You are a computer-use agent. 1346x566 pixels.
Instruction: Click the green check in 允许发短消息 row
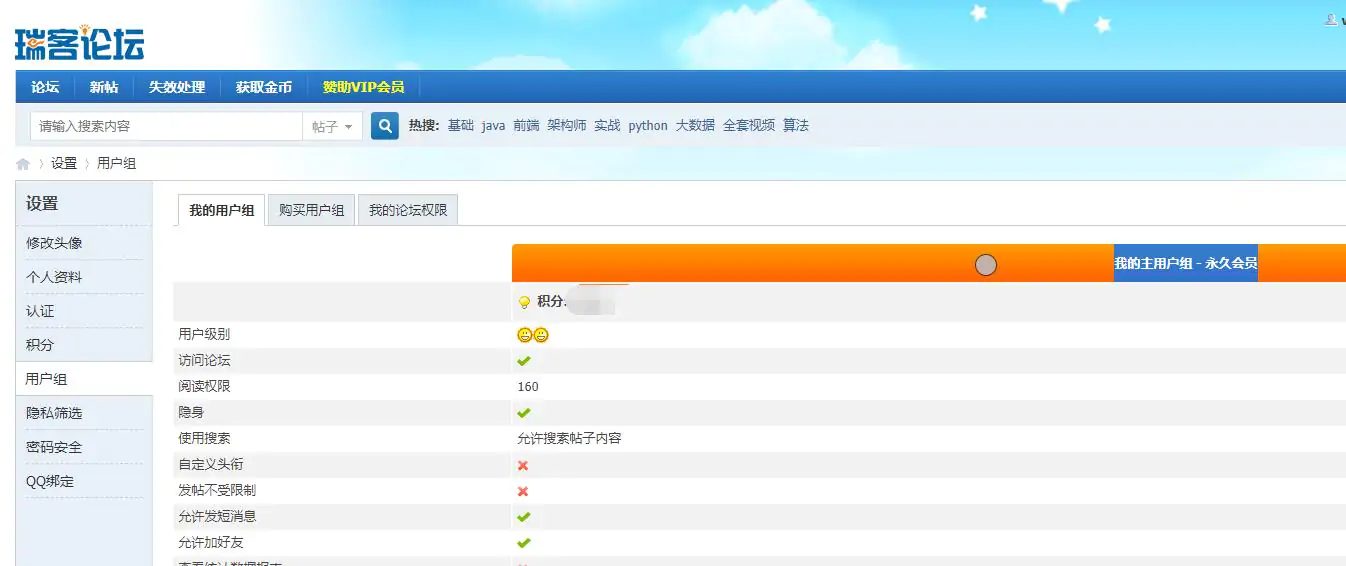click(x=524, y=517)
